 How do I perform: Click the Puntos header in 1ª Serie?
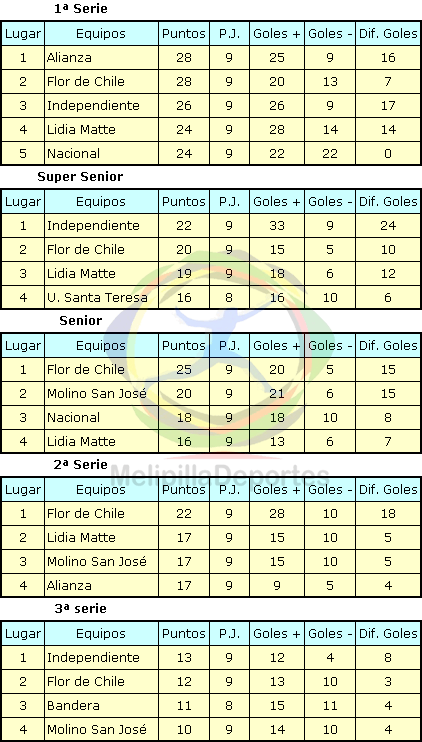(184, 34)
